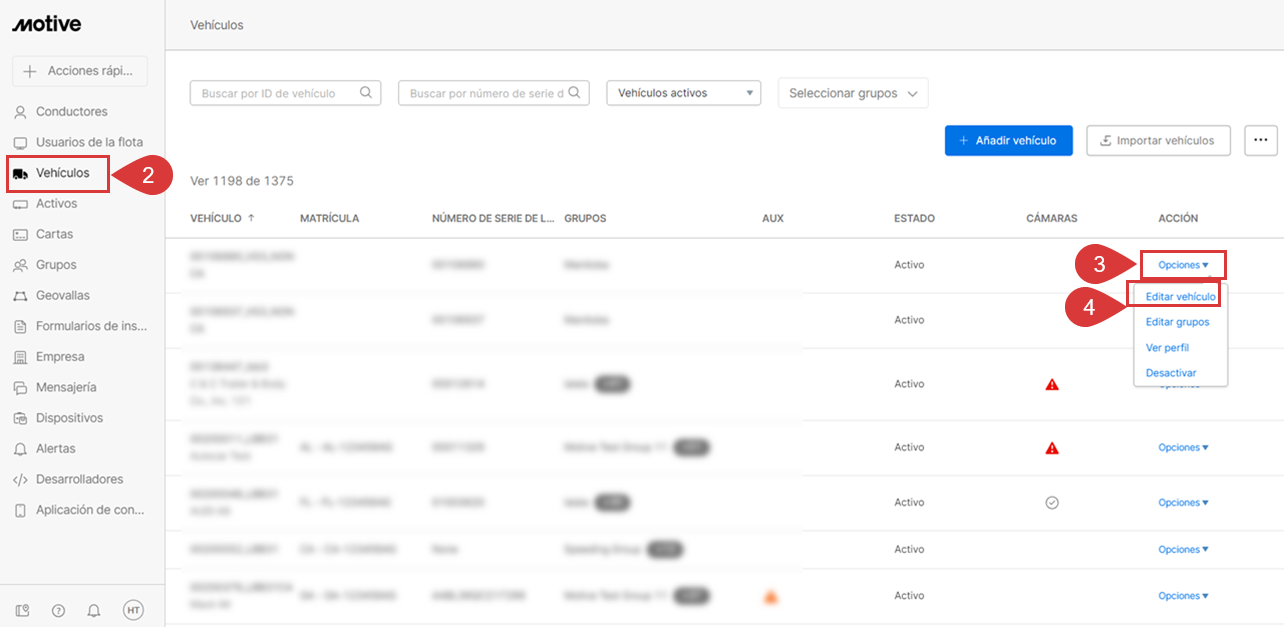Click the Alertas bell icon in sidebar
The image size is (1284, 627).
click(20, 449)
